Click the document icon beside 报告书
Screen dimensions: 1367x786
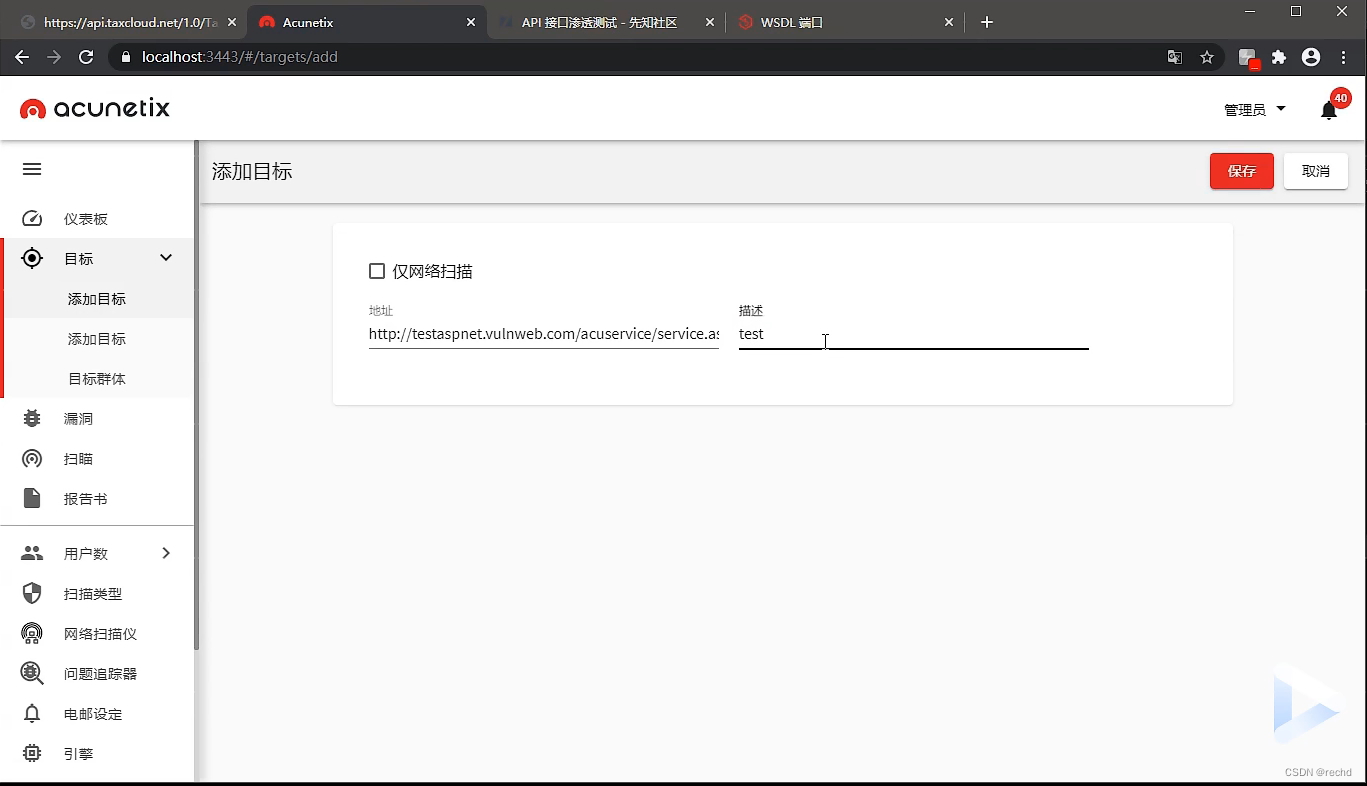(32, 498)
